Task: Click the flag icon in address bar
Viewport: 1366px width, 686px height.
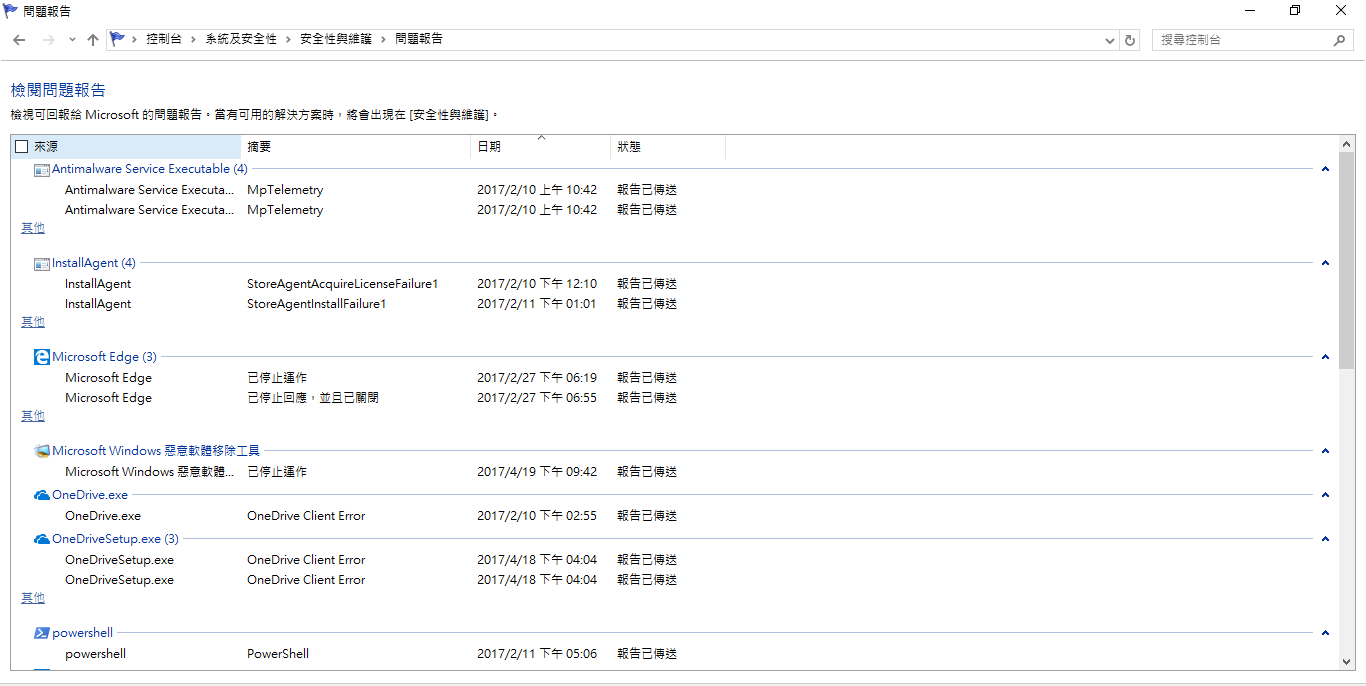Action: coord(118,39)
